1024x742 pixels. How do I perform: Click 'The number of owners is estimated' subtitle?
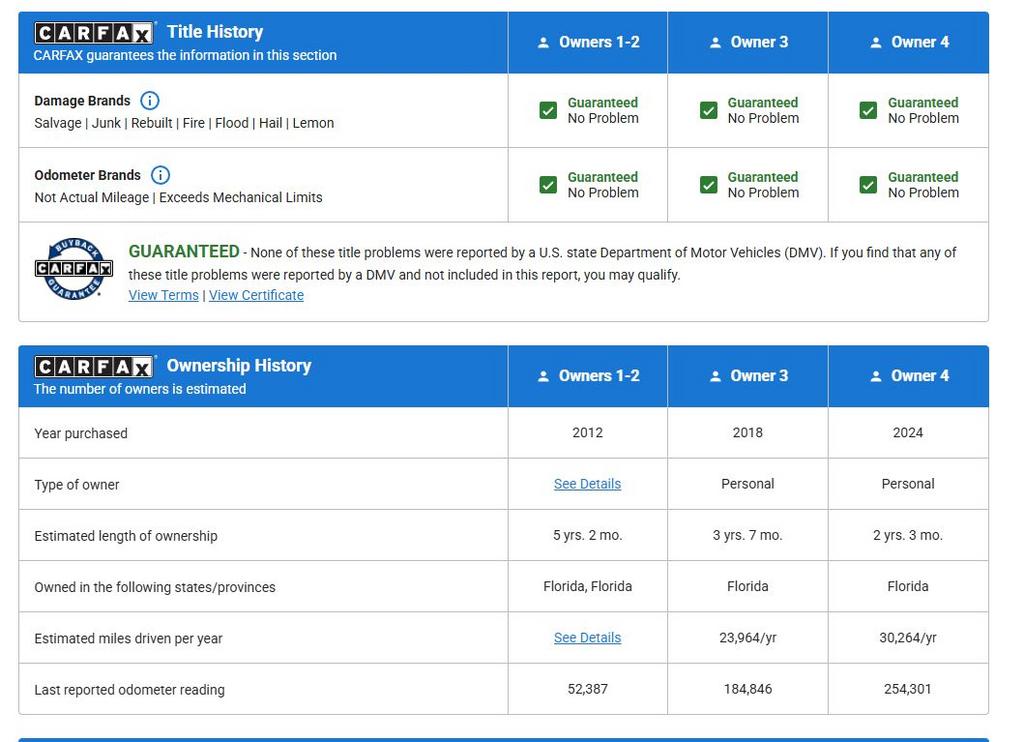140,389
